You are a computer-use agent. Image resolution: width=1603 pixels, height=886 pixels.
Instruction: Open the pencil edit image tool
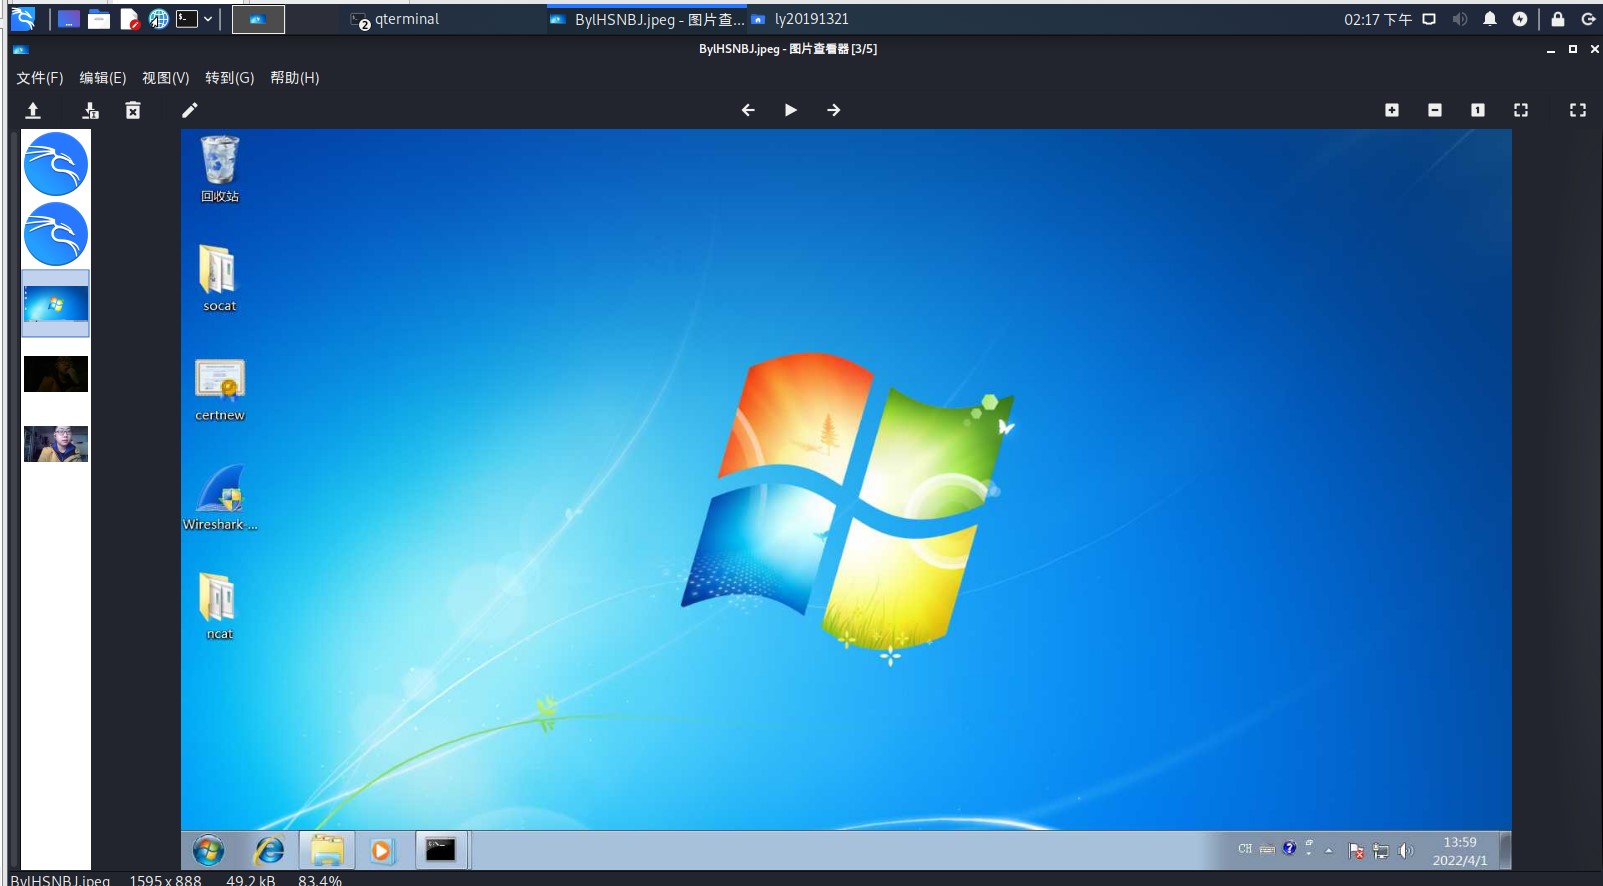pos(190,110)
